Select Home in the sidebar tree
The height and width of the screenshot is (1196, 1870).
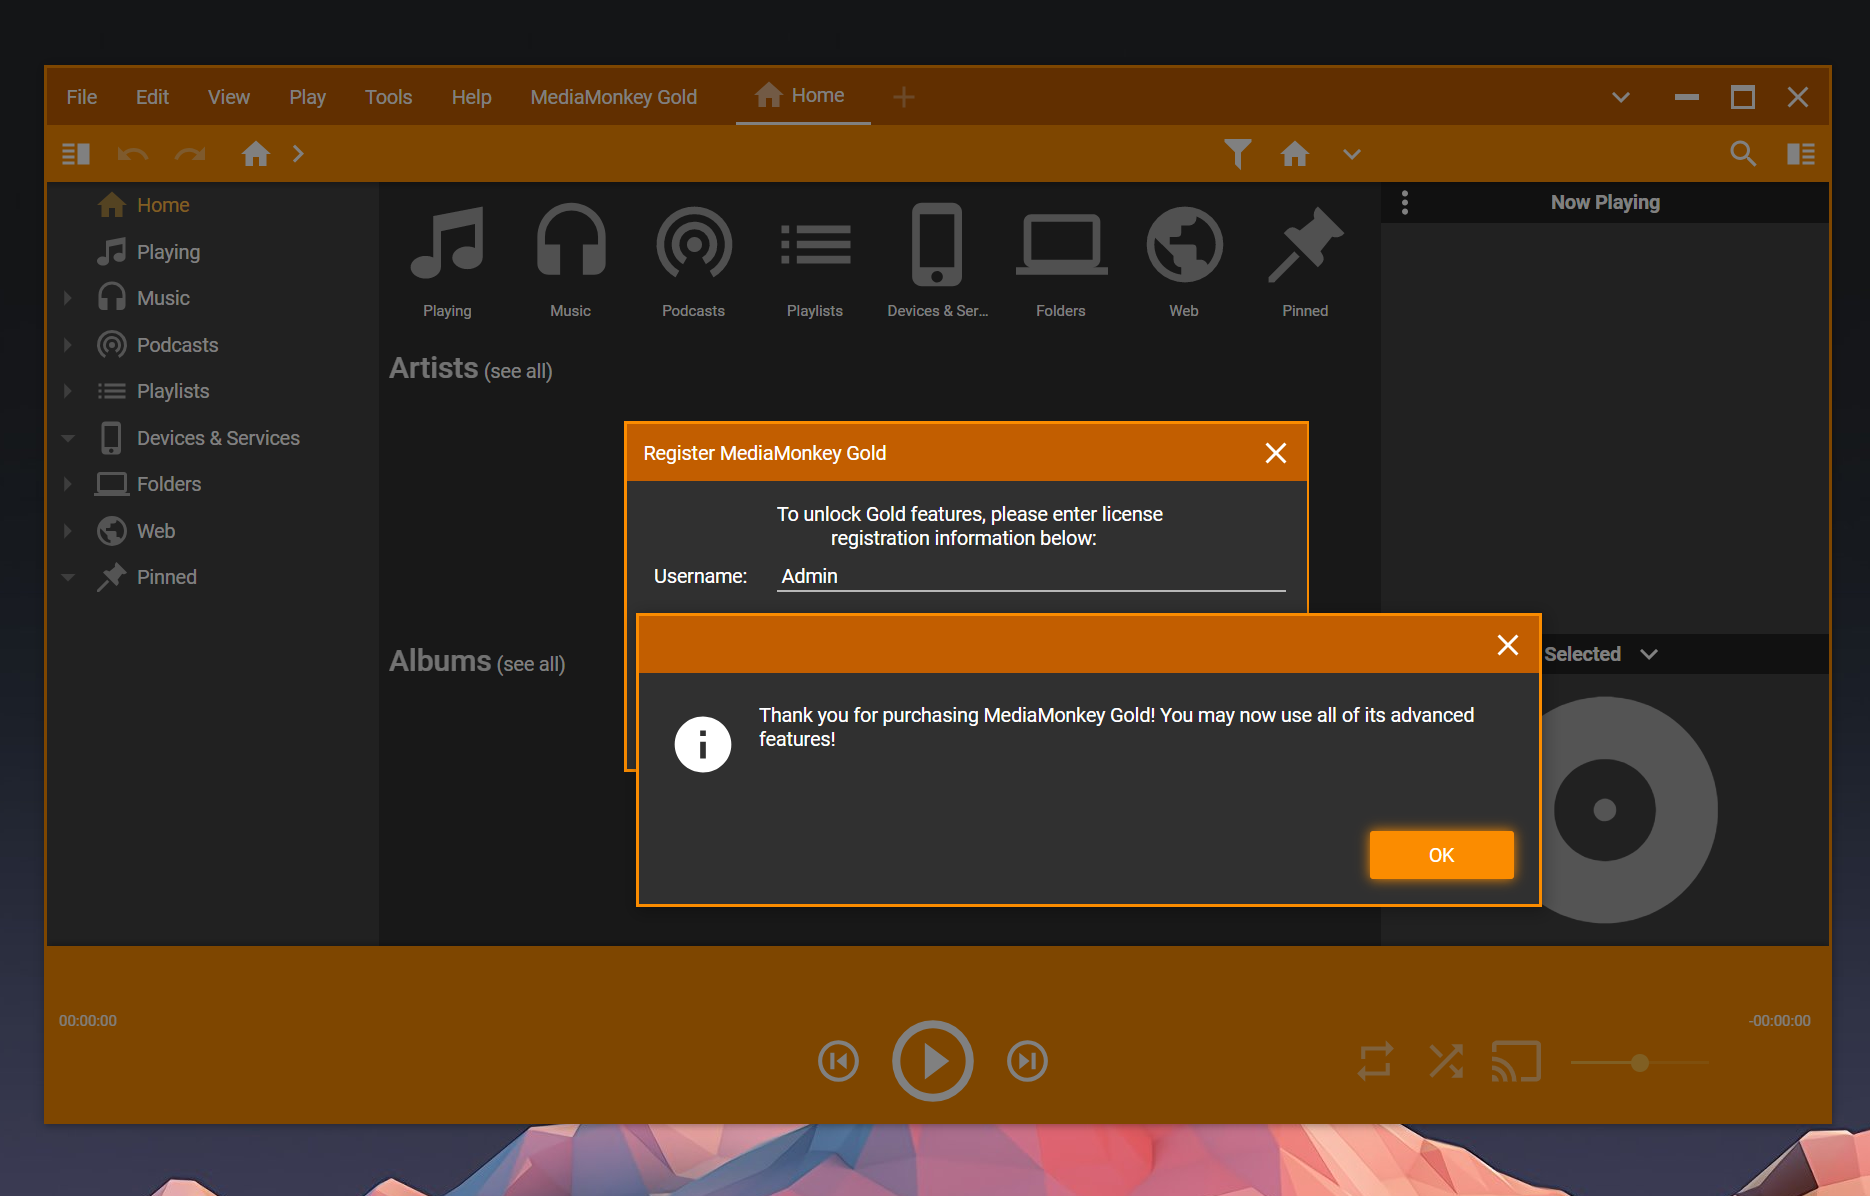coord(163,205)
